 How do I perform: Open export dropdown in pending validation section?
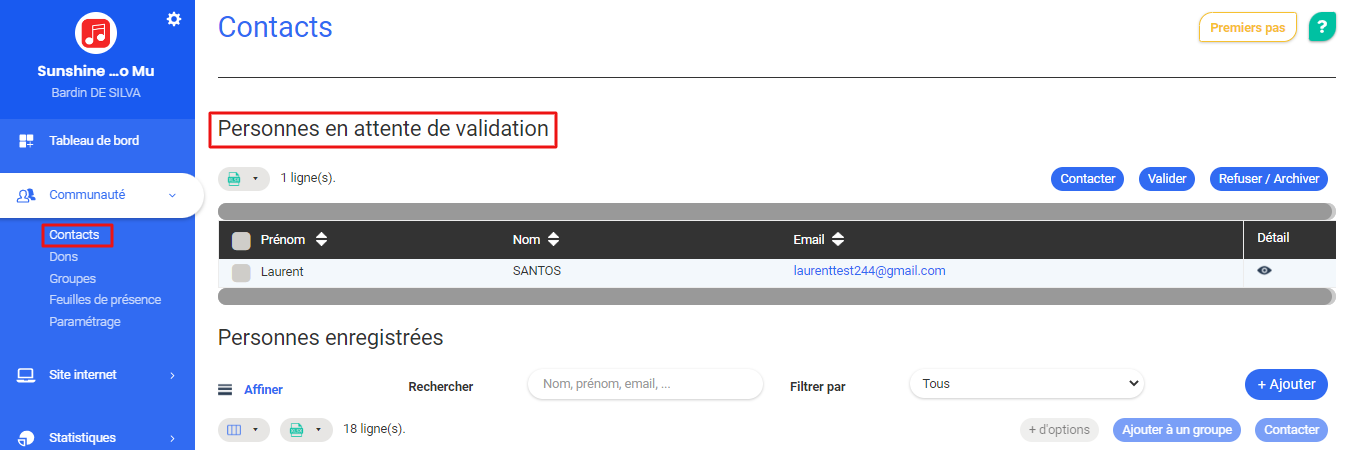click(x=243, y=179)
